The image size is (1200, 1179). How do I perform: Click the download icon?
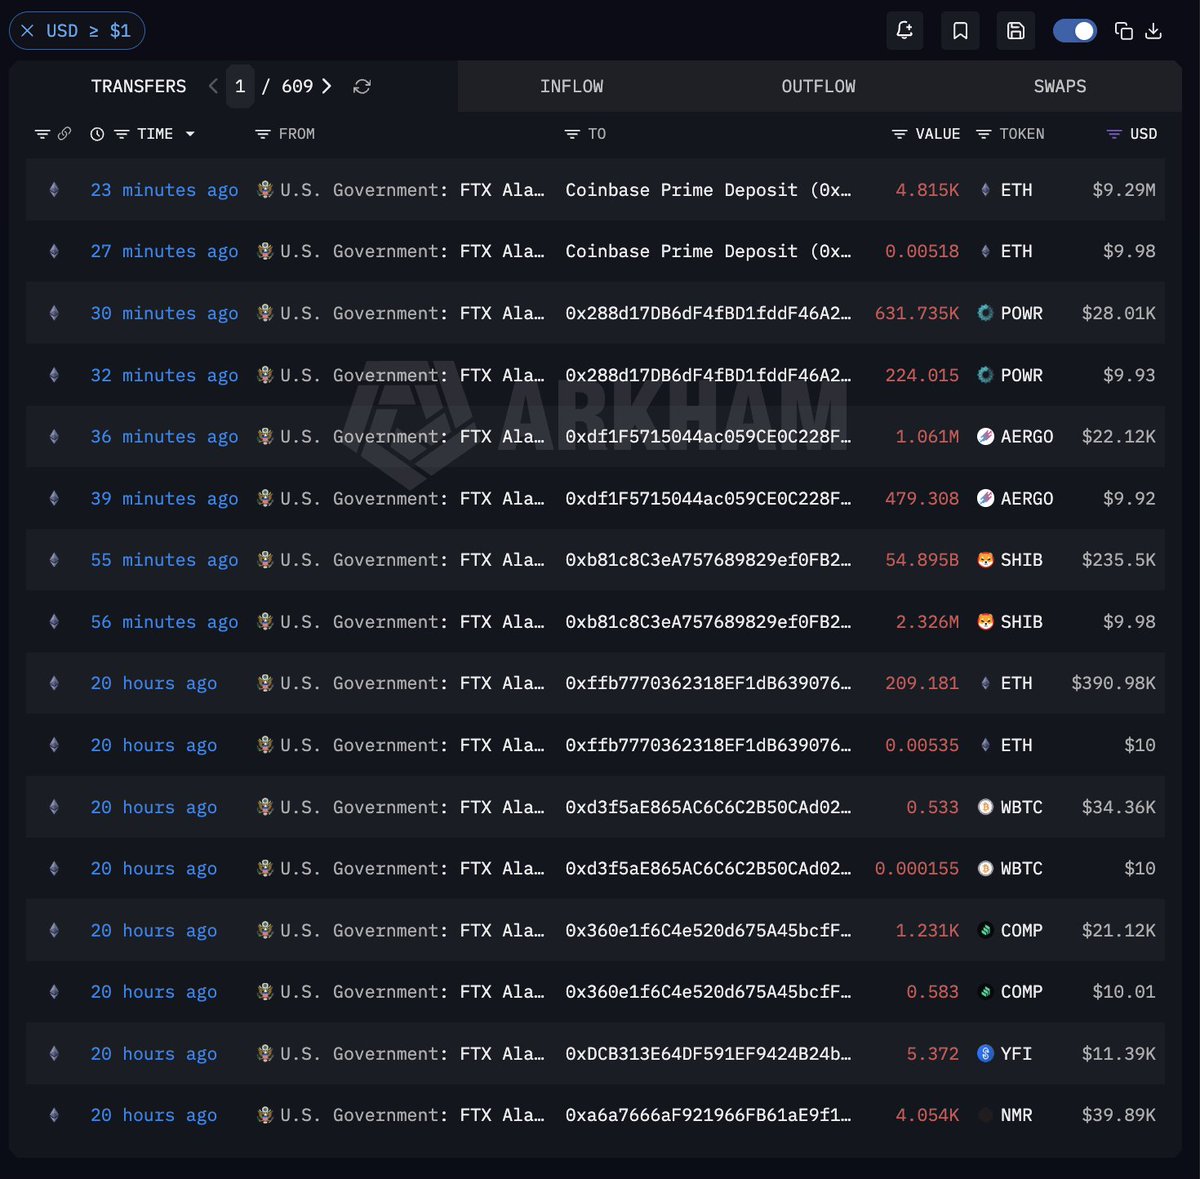tap(1154, 31)
